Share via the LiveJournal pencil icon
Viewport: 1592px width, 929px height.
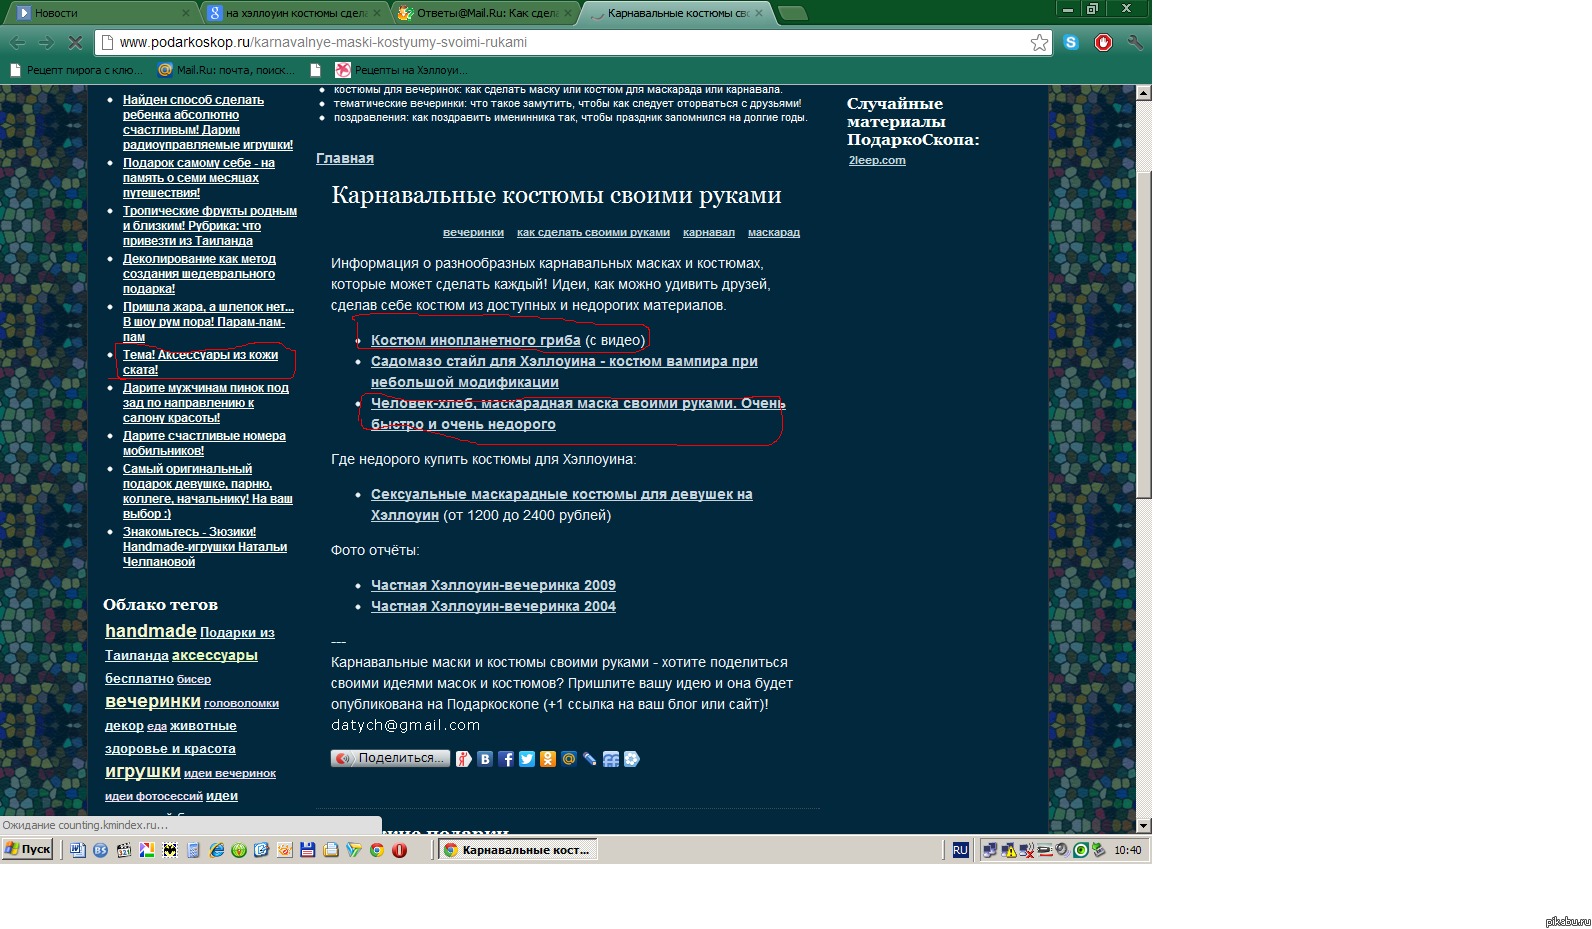(x=590, y=759)
